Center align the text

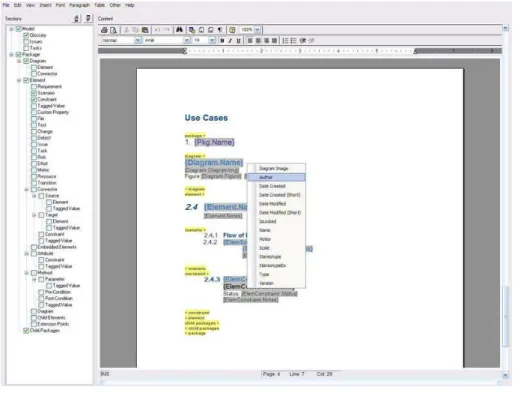point(258,41)
